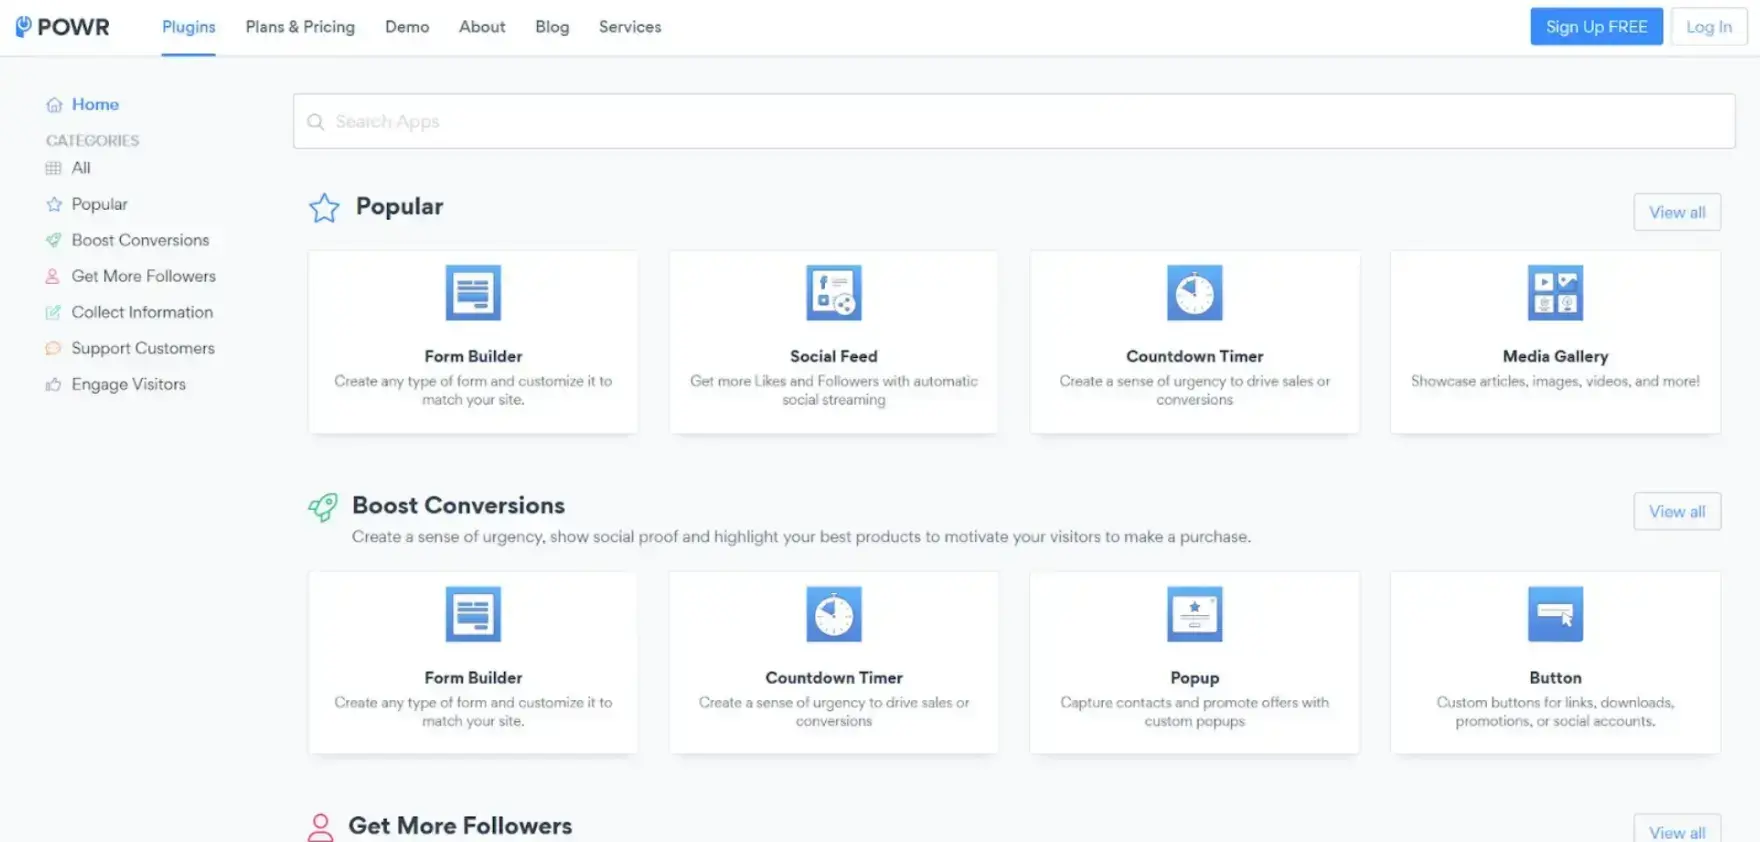
Task: Visit the Blog link
Action: coord(552,27)
